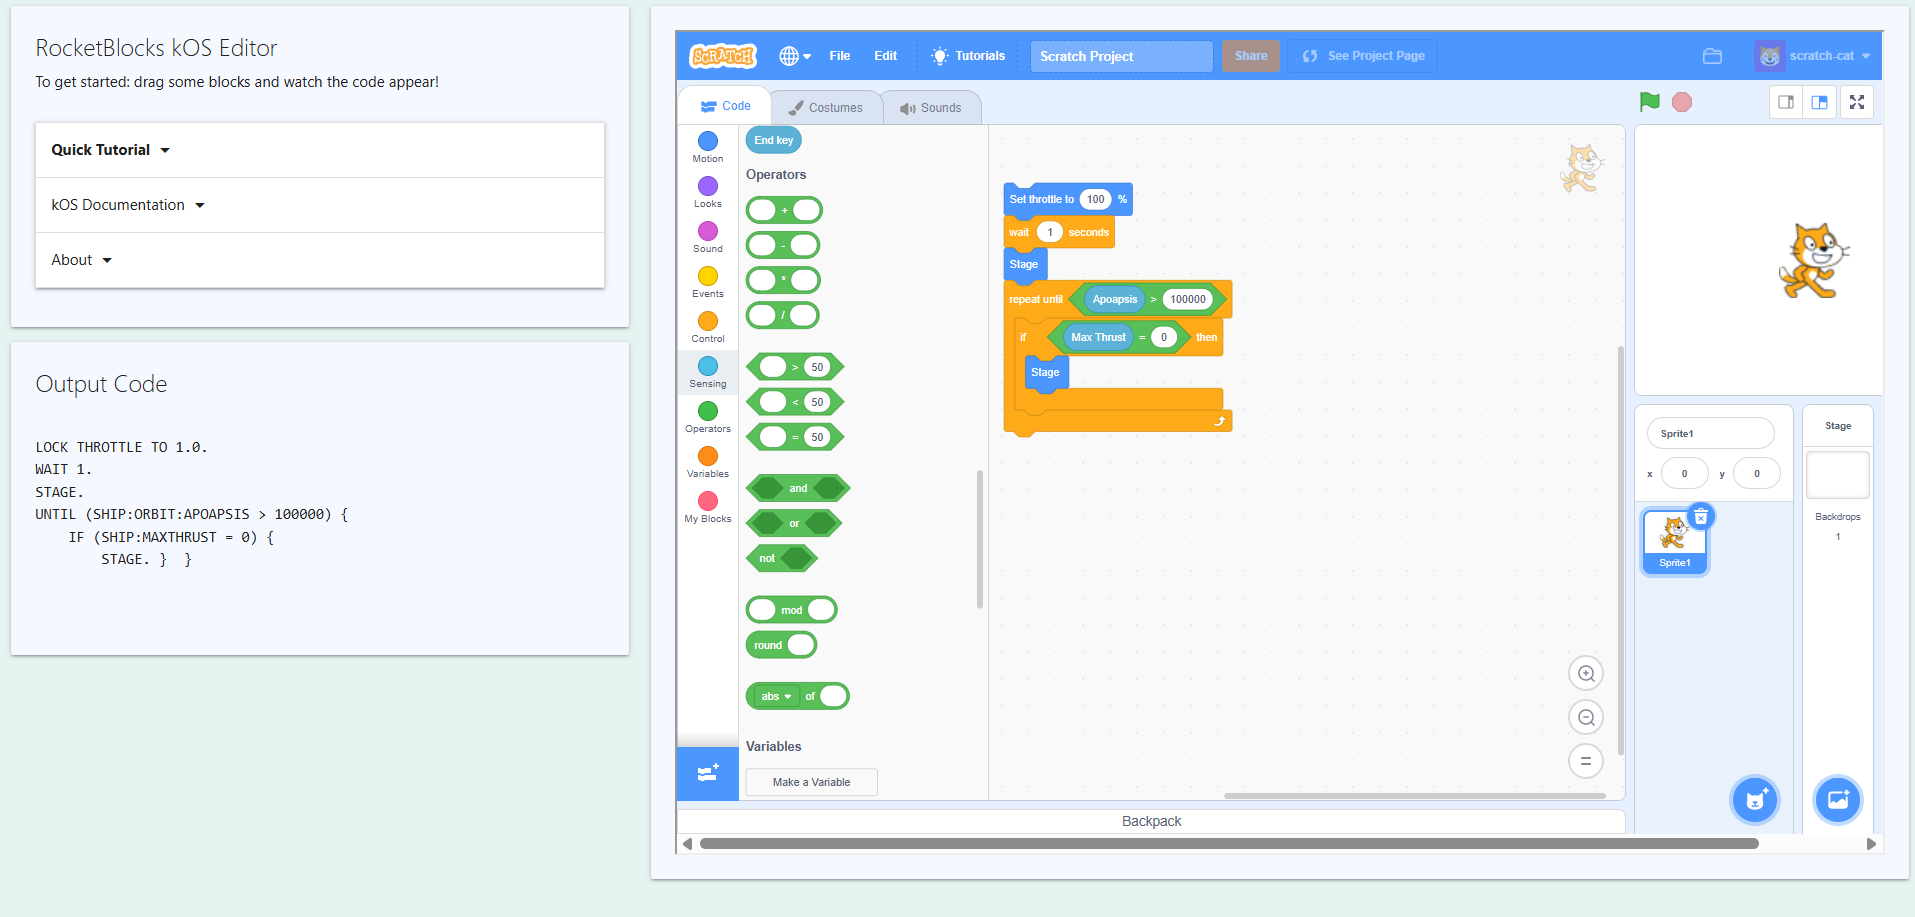Image resolution: width=1915 pixels, height=917 pixels.
Task: Click the sprite y position field
Action: [x=1756, y=473]
